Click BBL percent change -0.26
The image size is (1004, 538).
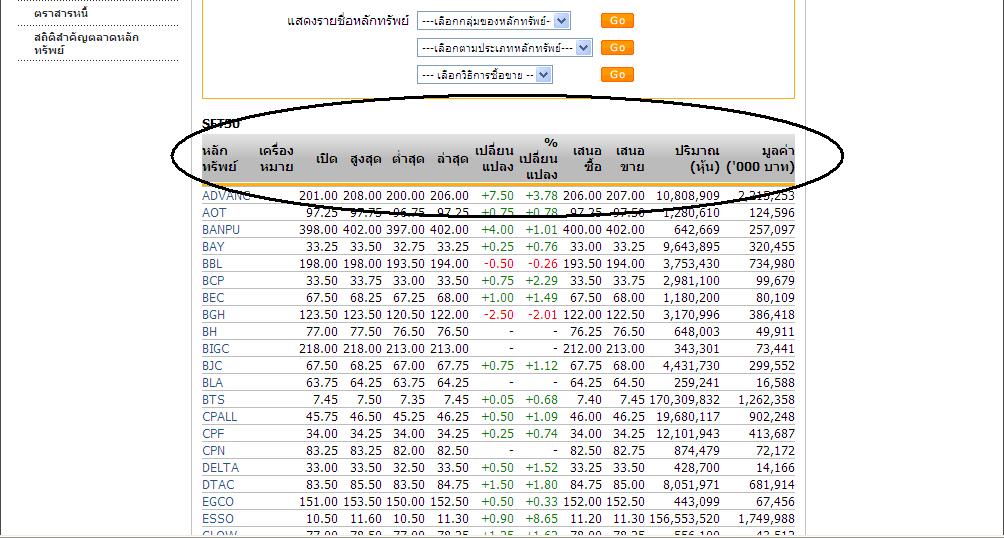tap(542, 263)
